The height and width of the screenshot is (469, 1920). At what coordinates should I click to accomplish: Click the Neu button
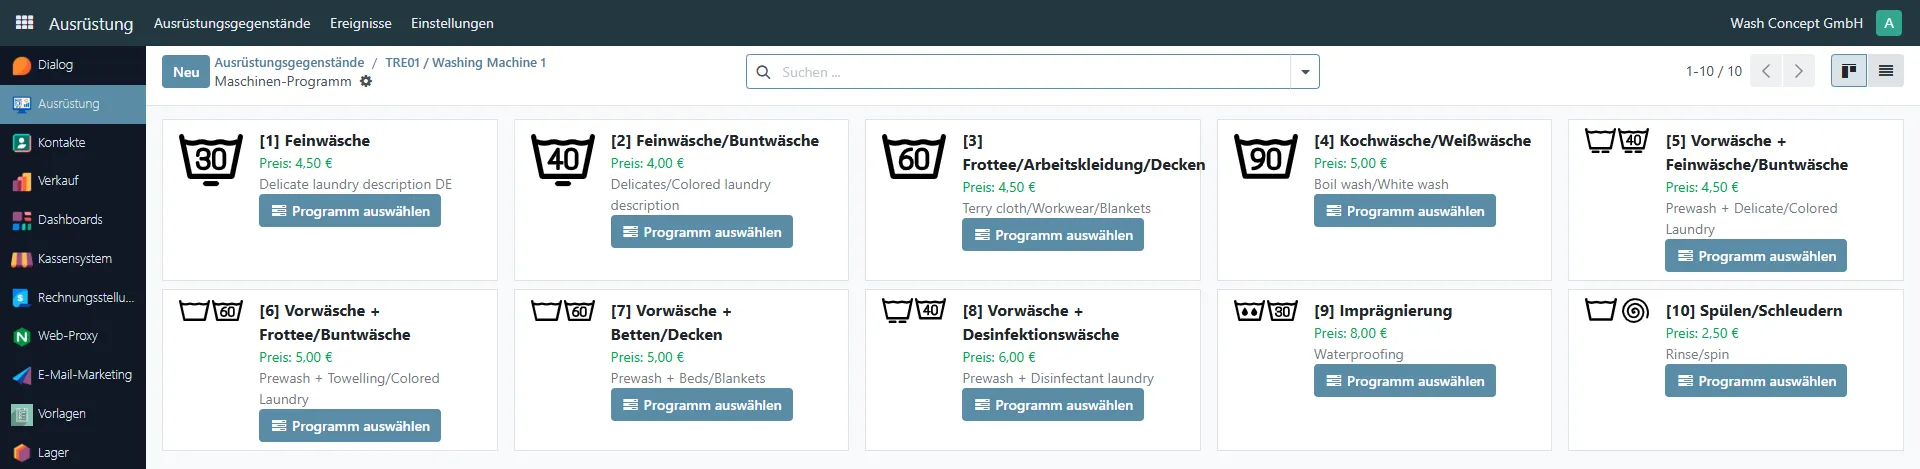tap(186, 72)
